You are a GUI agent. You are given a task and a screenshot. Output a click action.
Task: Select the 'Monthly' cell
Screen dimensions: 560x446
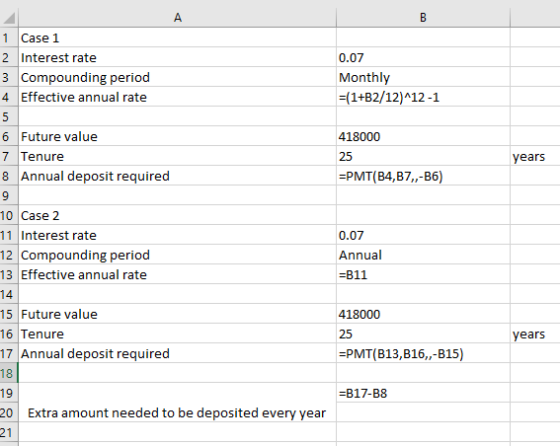423,77
